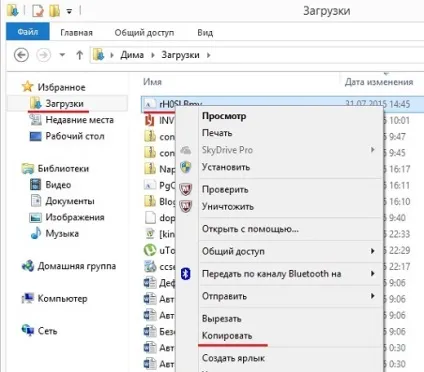The width and height of the screenshot is (424, 372).
Task: Select the Nap... folder icon
Action: [x=150, y=169]
